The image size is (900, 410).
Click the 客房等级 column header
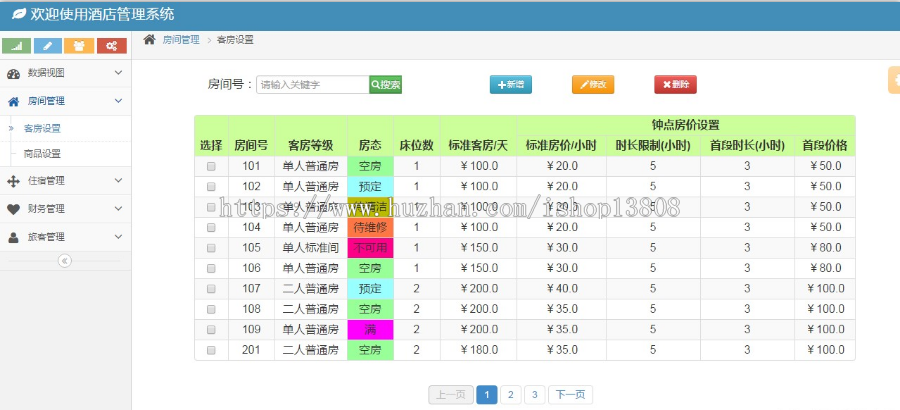311,145
